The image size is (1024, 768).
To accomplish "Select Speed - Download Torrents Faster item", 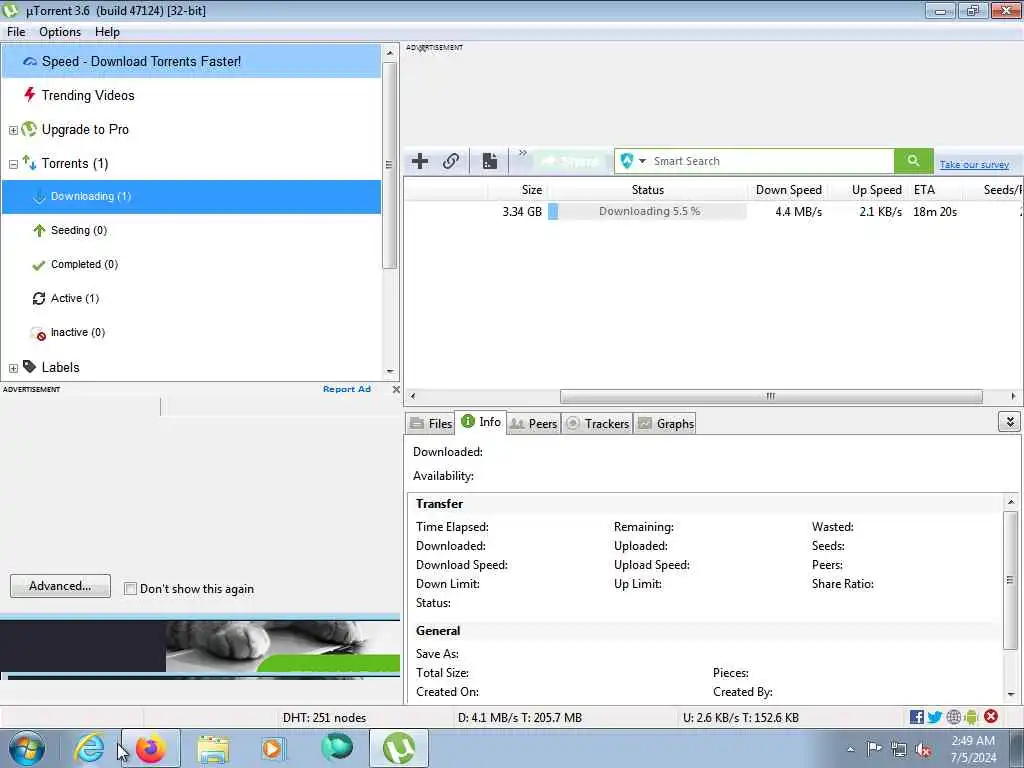I will (191, 61).
